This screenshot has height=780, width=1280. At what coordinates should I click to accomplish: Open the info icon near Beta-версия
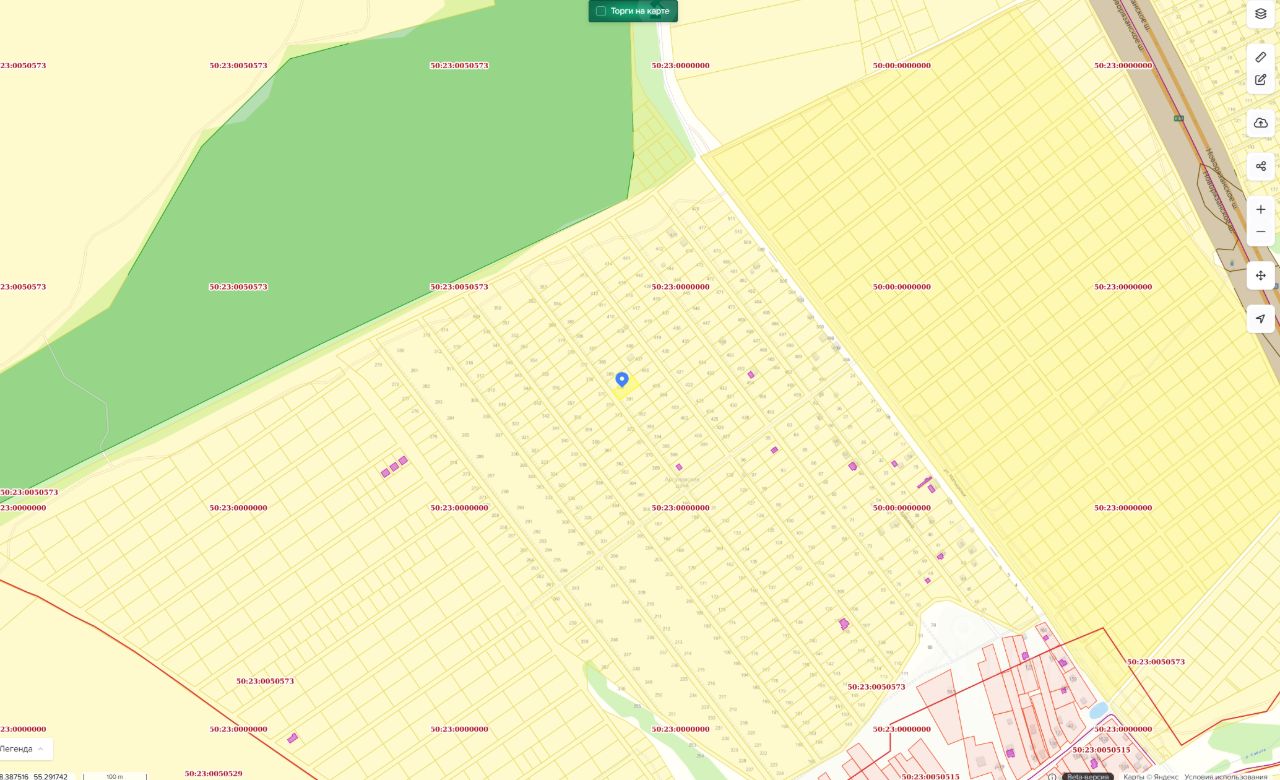[x=1052, y=776]
